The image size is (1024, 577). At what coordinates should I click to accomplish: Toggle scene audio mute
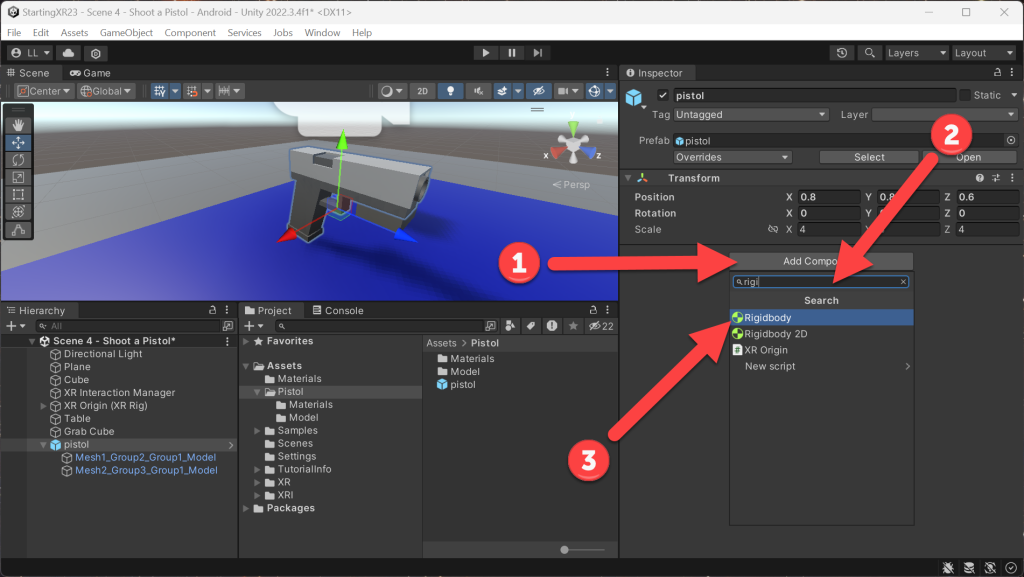(478, 91)
